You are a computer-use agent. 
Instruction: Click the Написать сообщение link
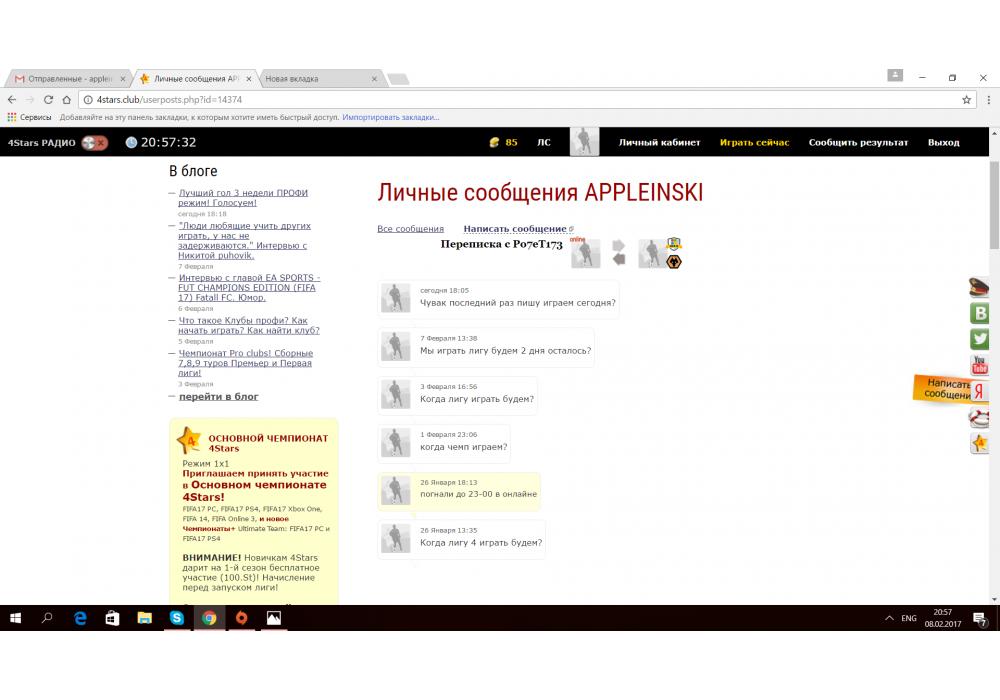point(514,229)
